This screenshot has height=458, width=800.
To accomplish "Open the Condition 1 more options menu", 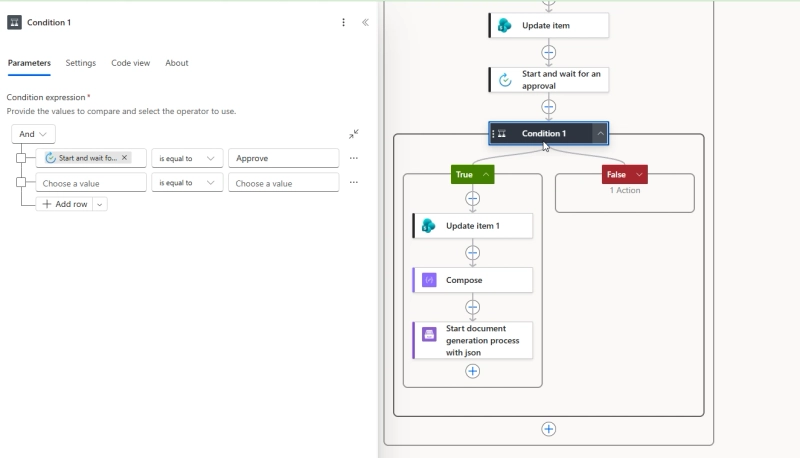I will (343, 22).
